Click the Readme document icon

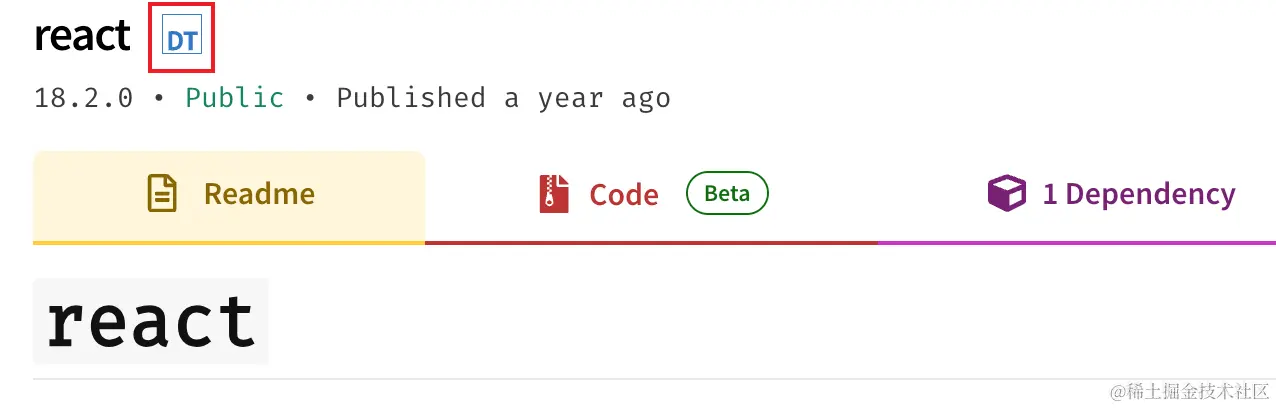(x=162, y=193)
